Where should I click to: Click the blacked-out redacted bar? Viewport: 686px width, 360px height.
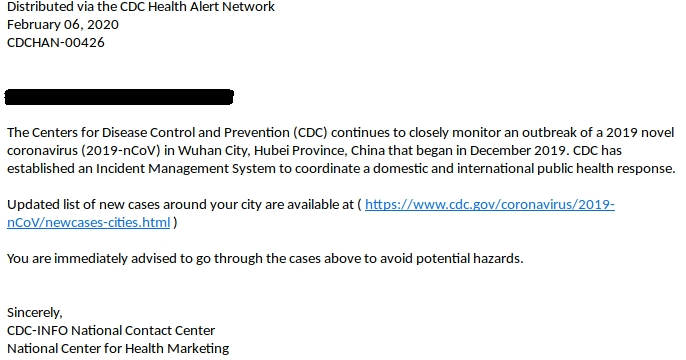coord(119,97)
